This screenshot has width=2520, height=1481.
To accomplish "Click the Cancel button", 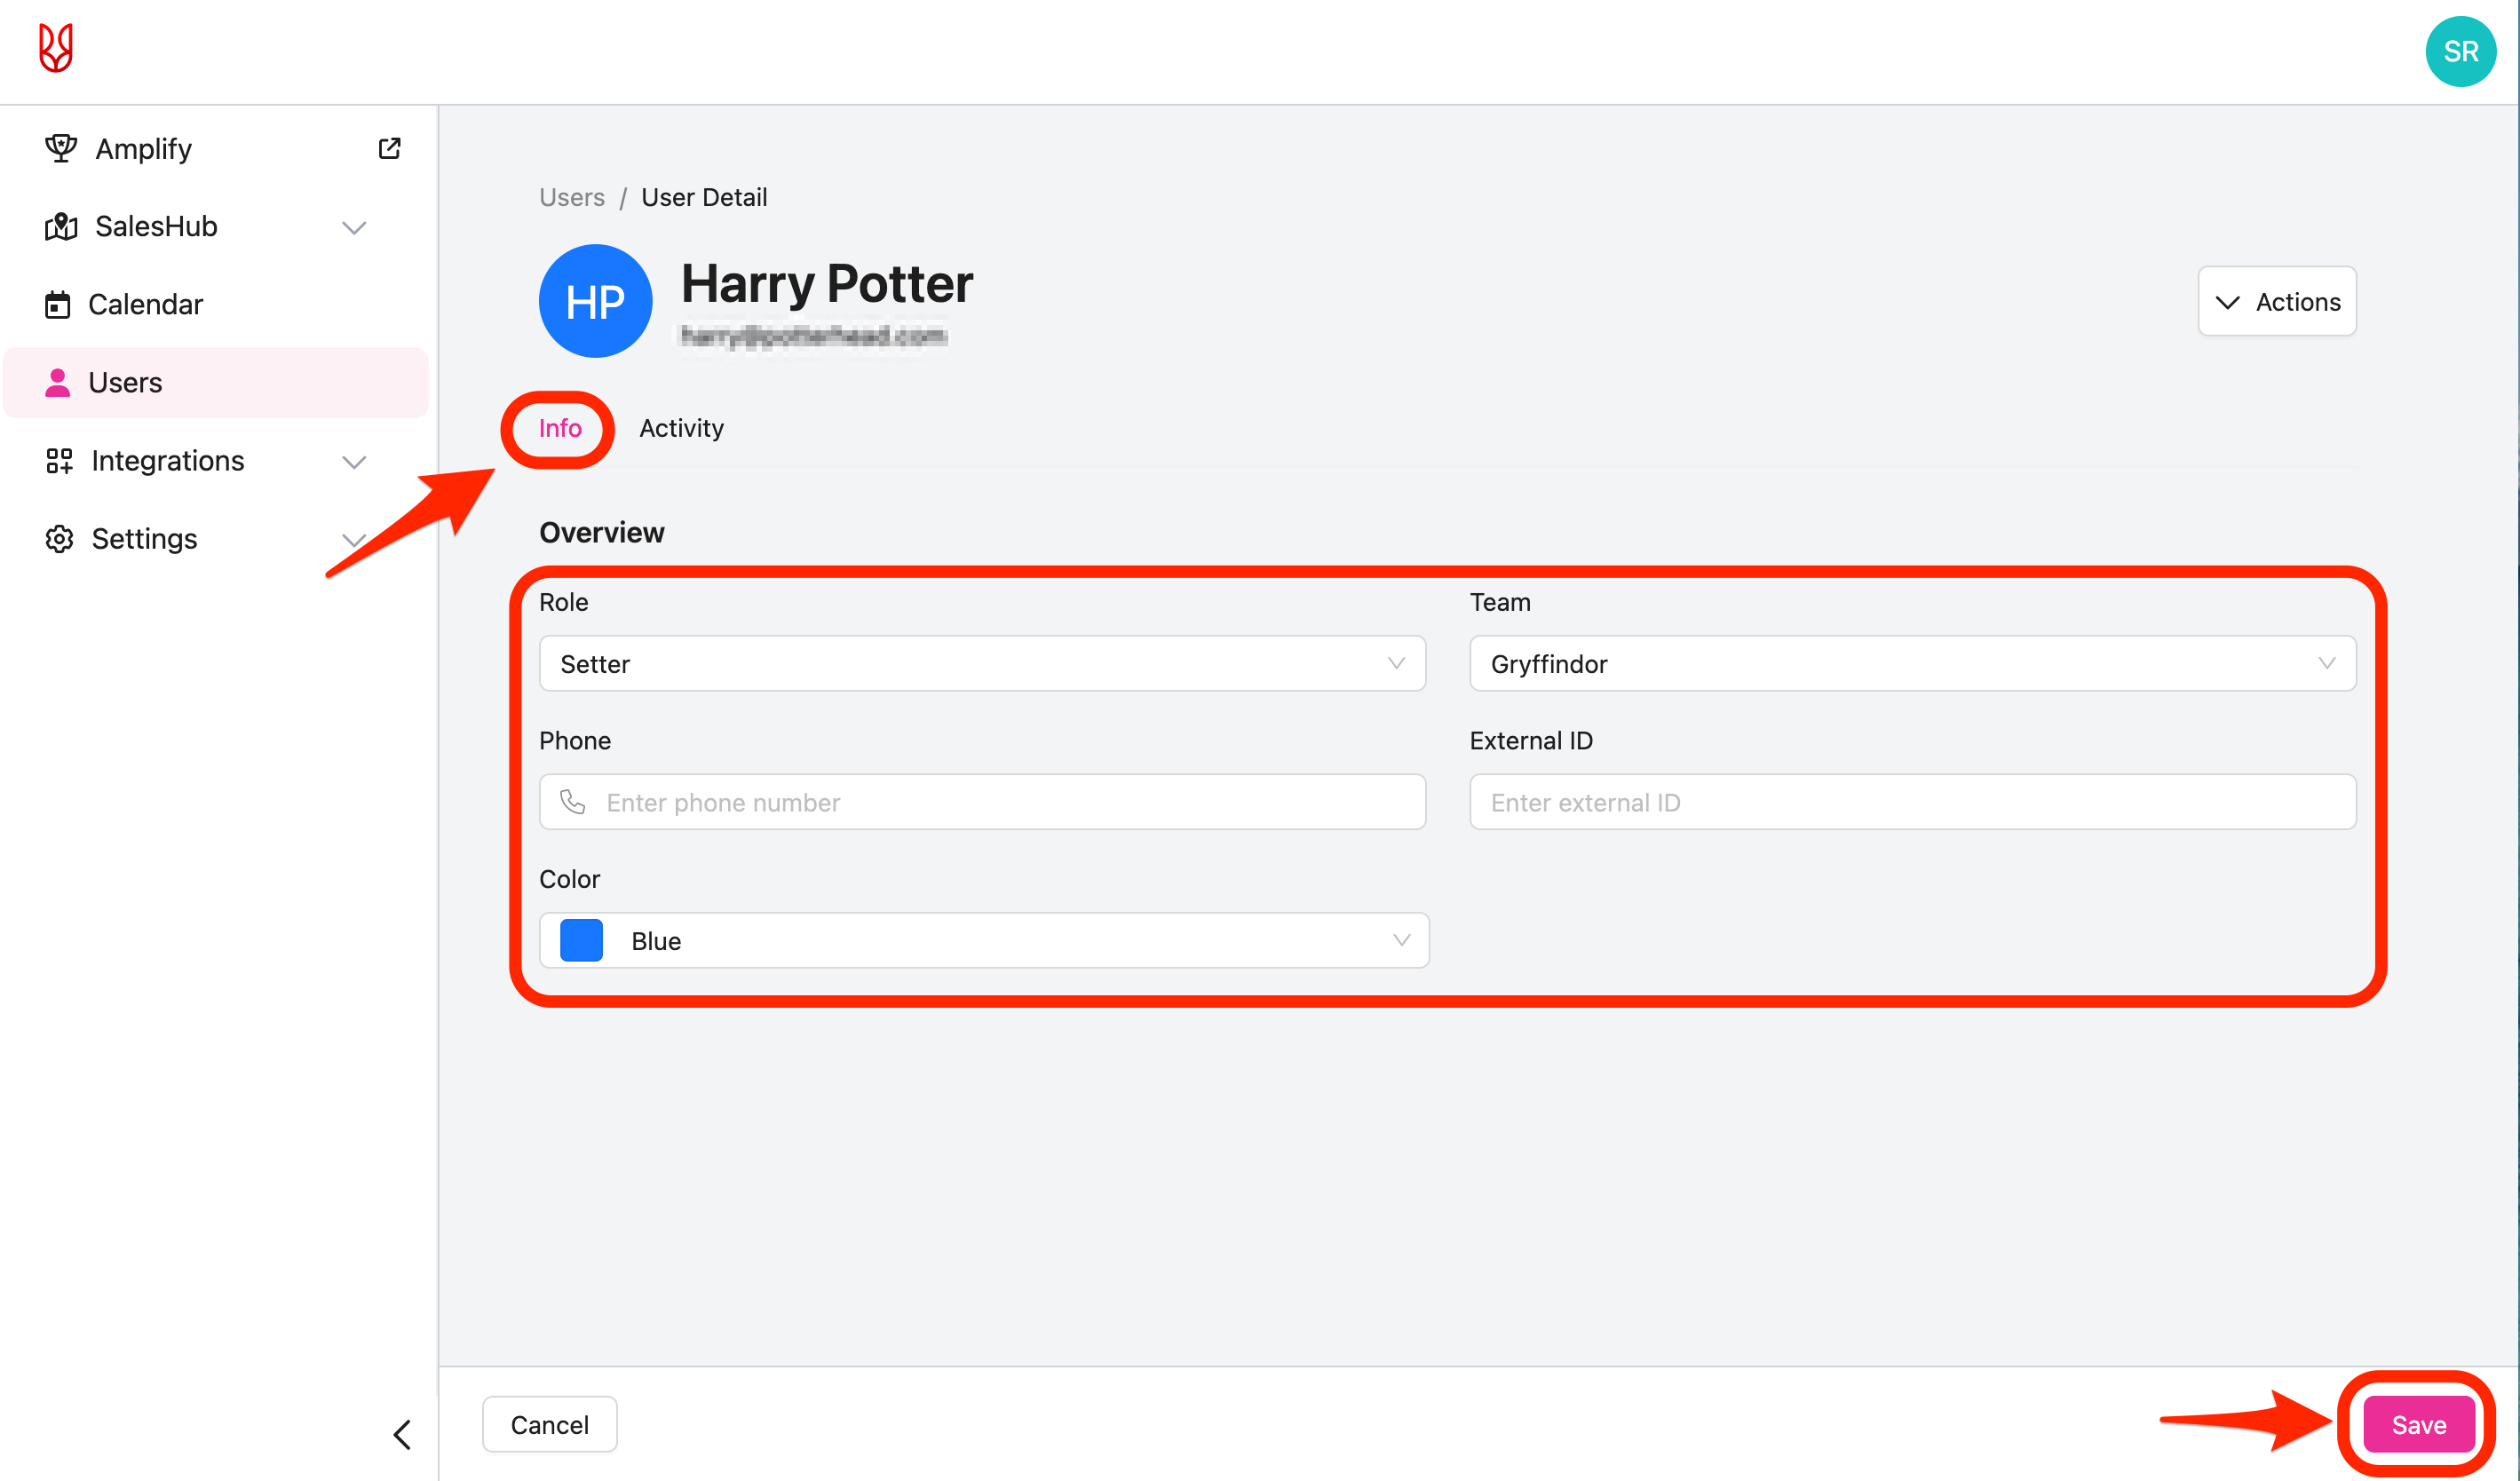I will pos(549,1424).
